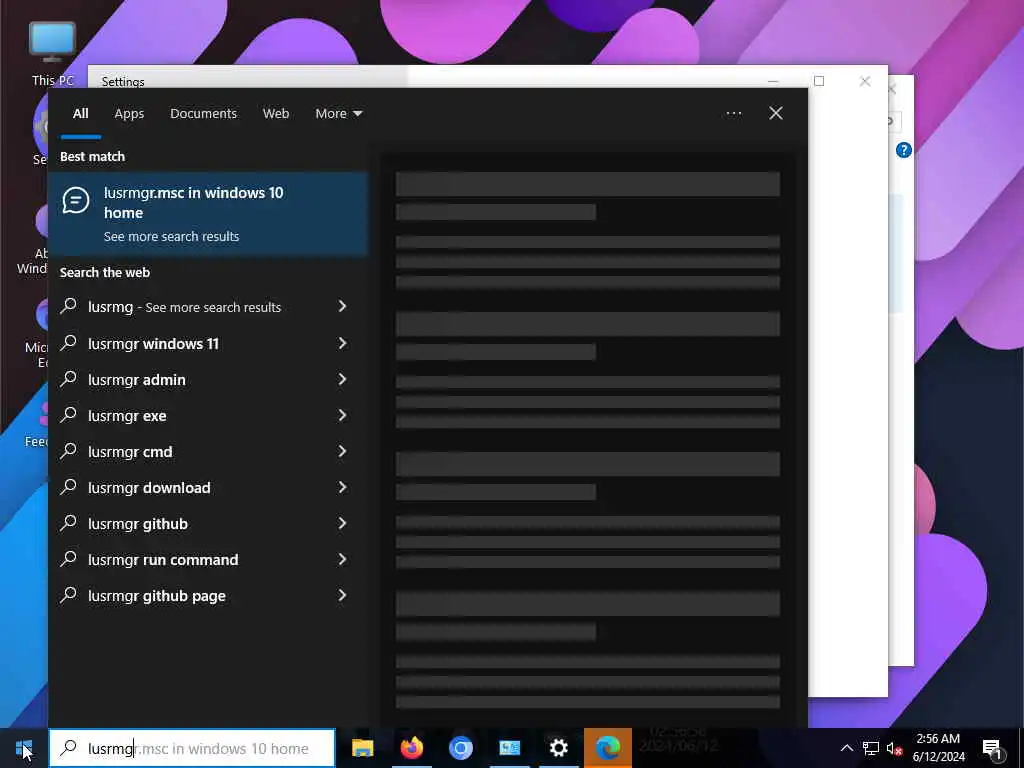
Task: Click the magnifier icon beside lusrmgr admin
Action: [69, 379]
